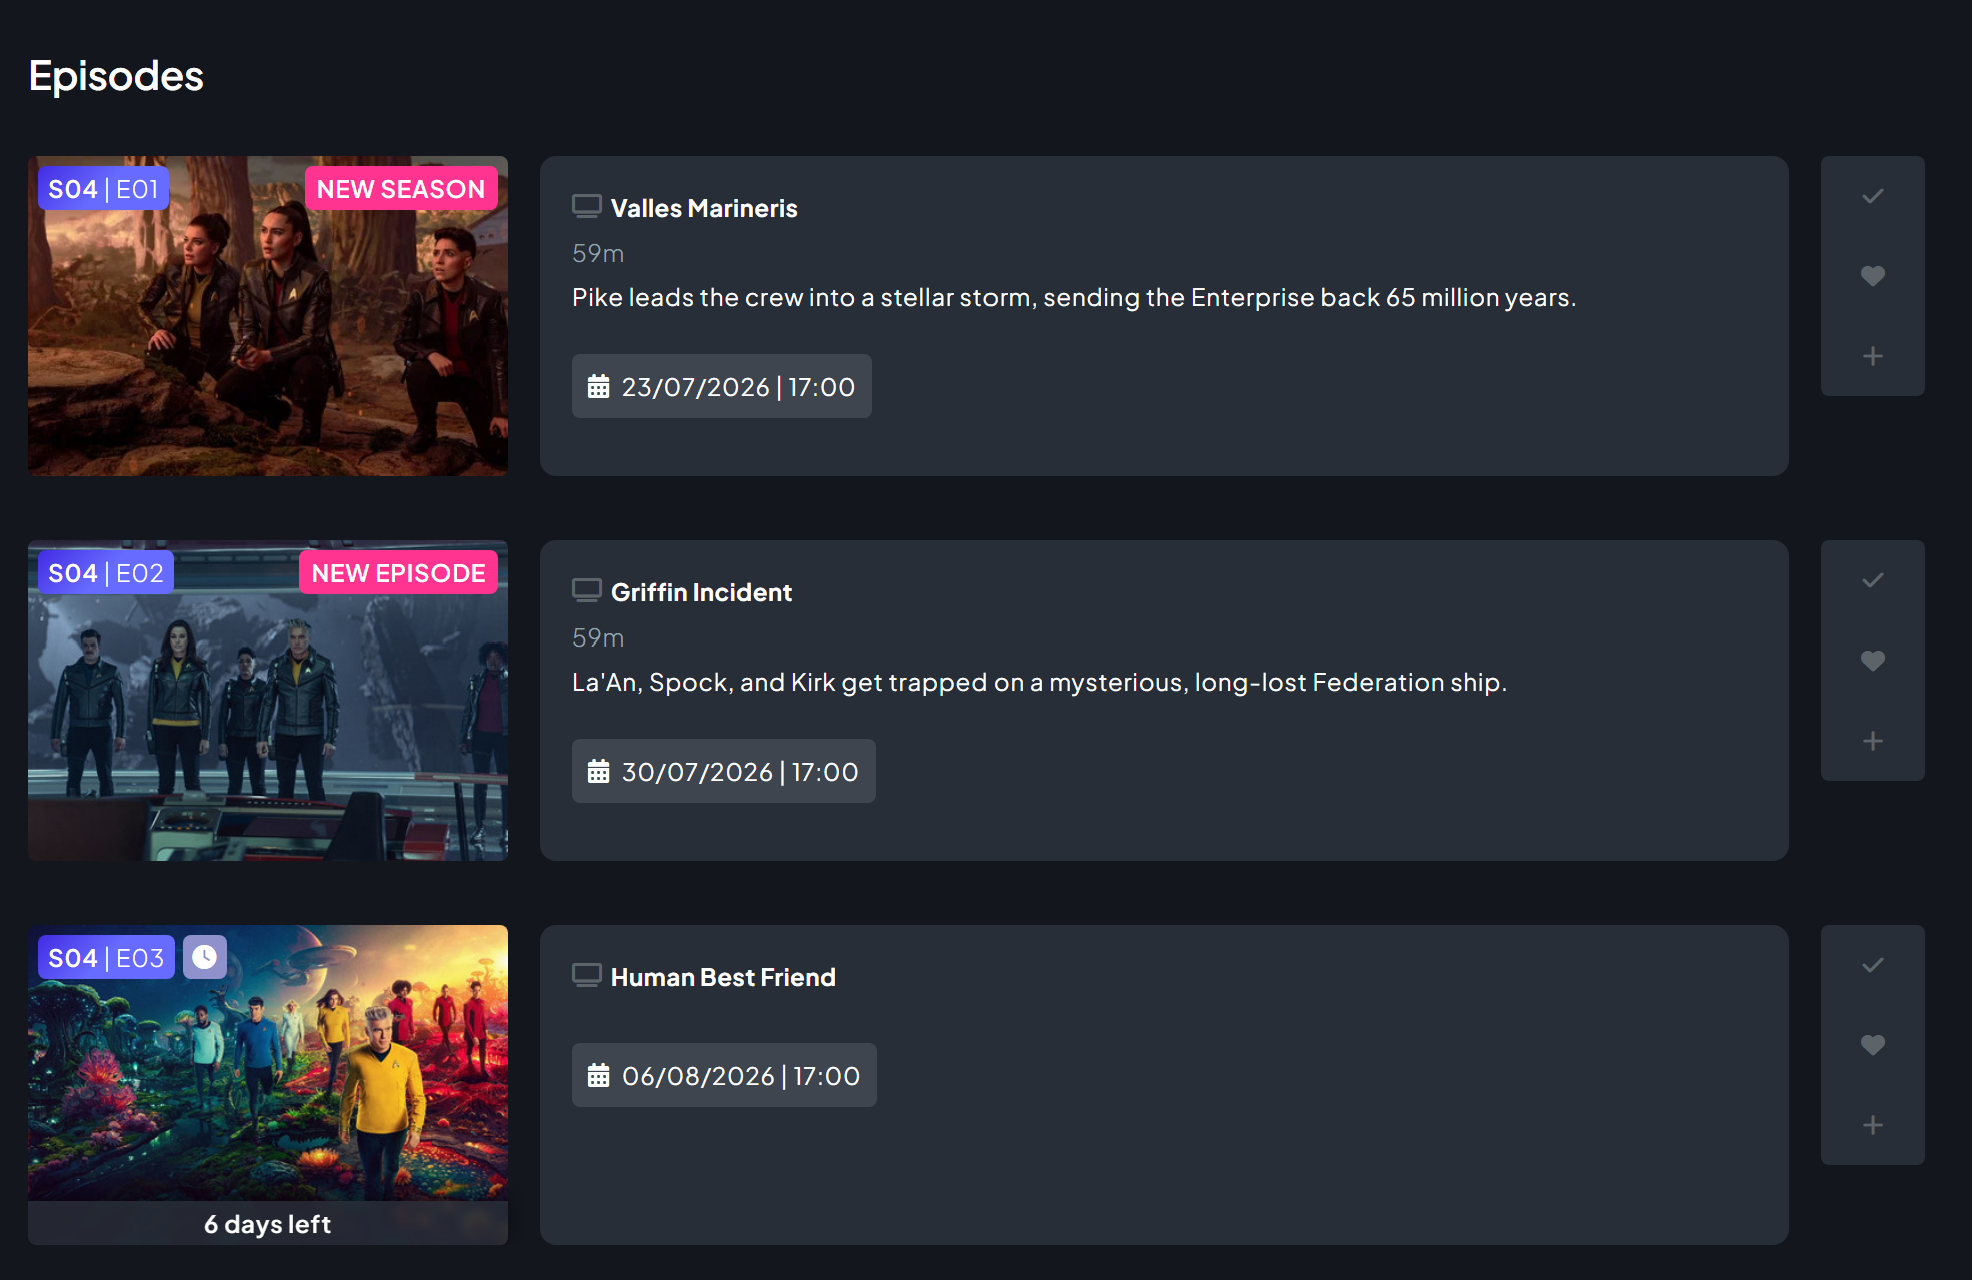Mark Human Best Friend as watched
The width and height of the screenshot is (1972, 1280).
tap(1872, 965)
